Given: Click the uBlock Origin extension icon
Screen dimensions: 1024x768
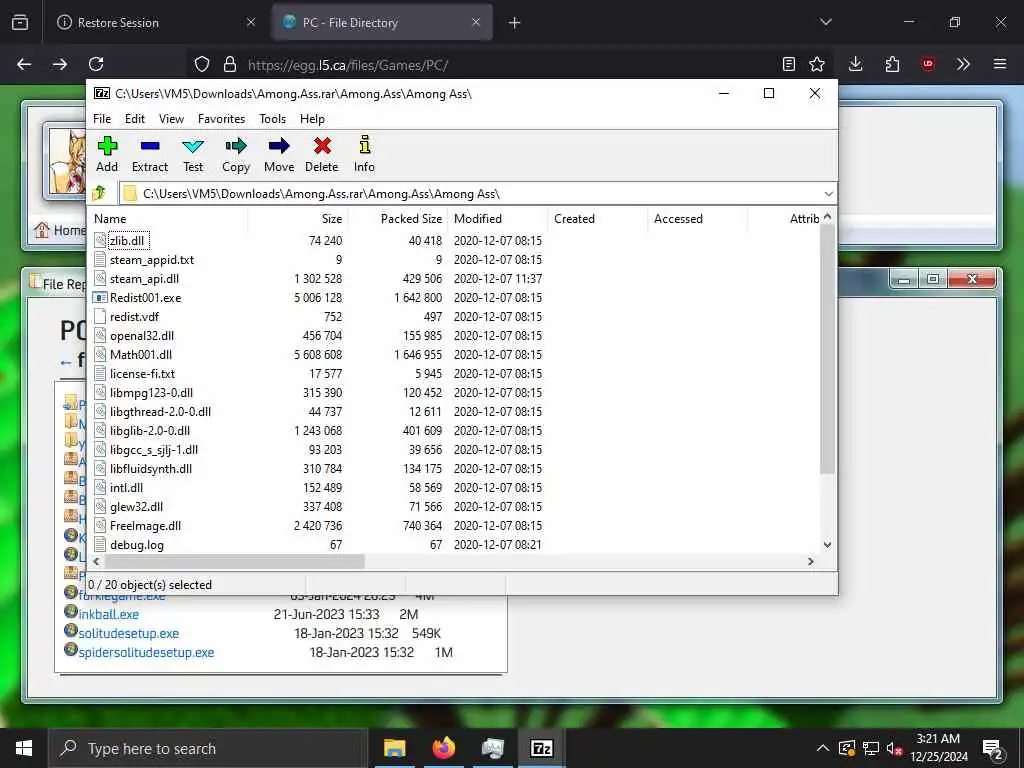Looking at the screenshot, I should (927, 64).
